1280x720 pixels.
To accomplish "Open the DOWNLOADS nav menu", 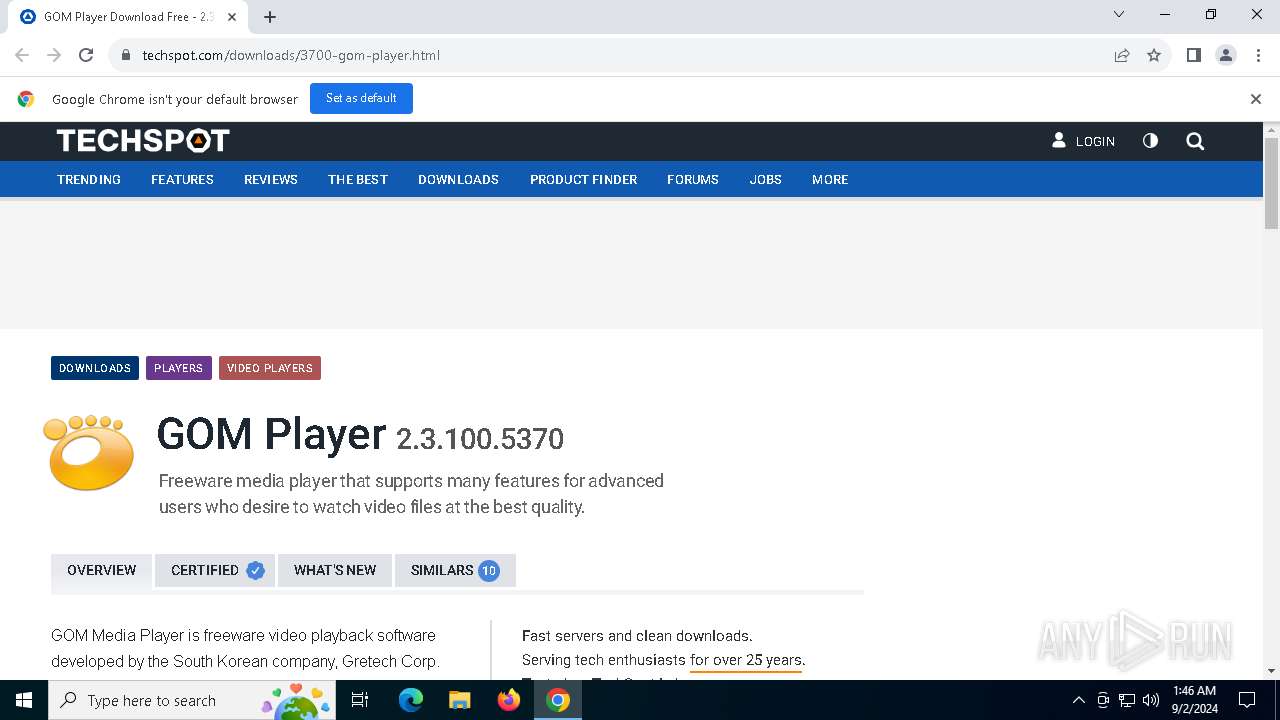I will pyautogui.click(x=458, y=180).
